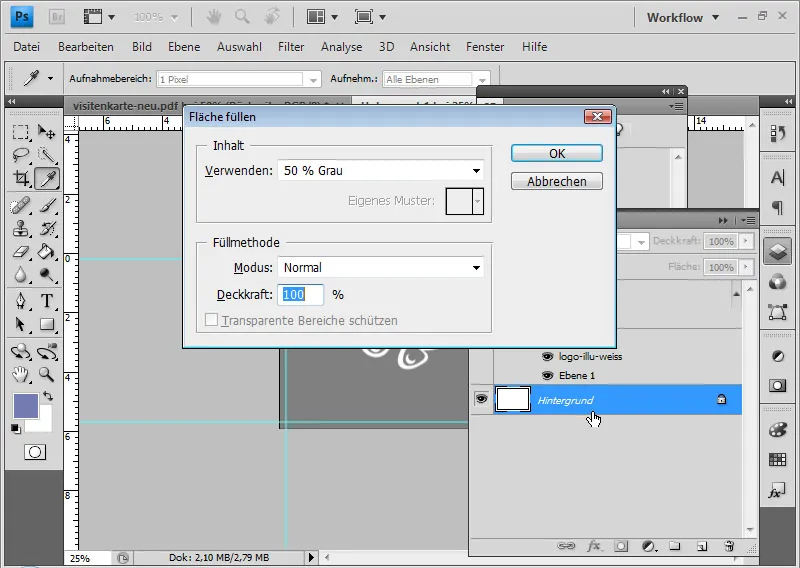The width and height of the screenshot is (800, 568).
Task: Open the Character panel icon in dock
Action: pos(777,178)
